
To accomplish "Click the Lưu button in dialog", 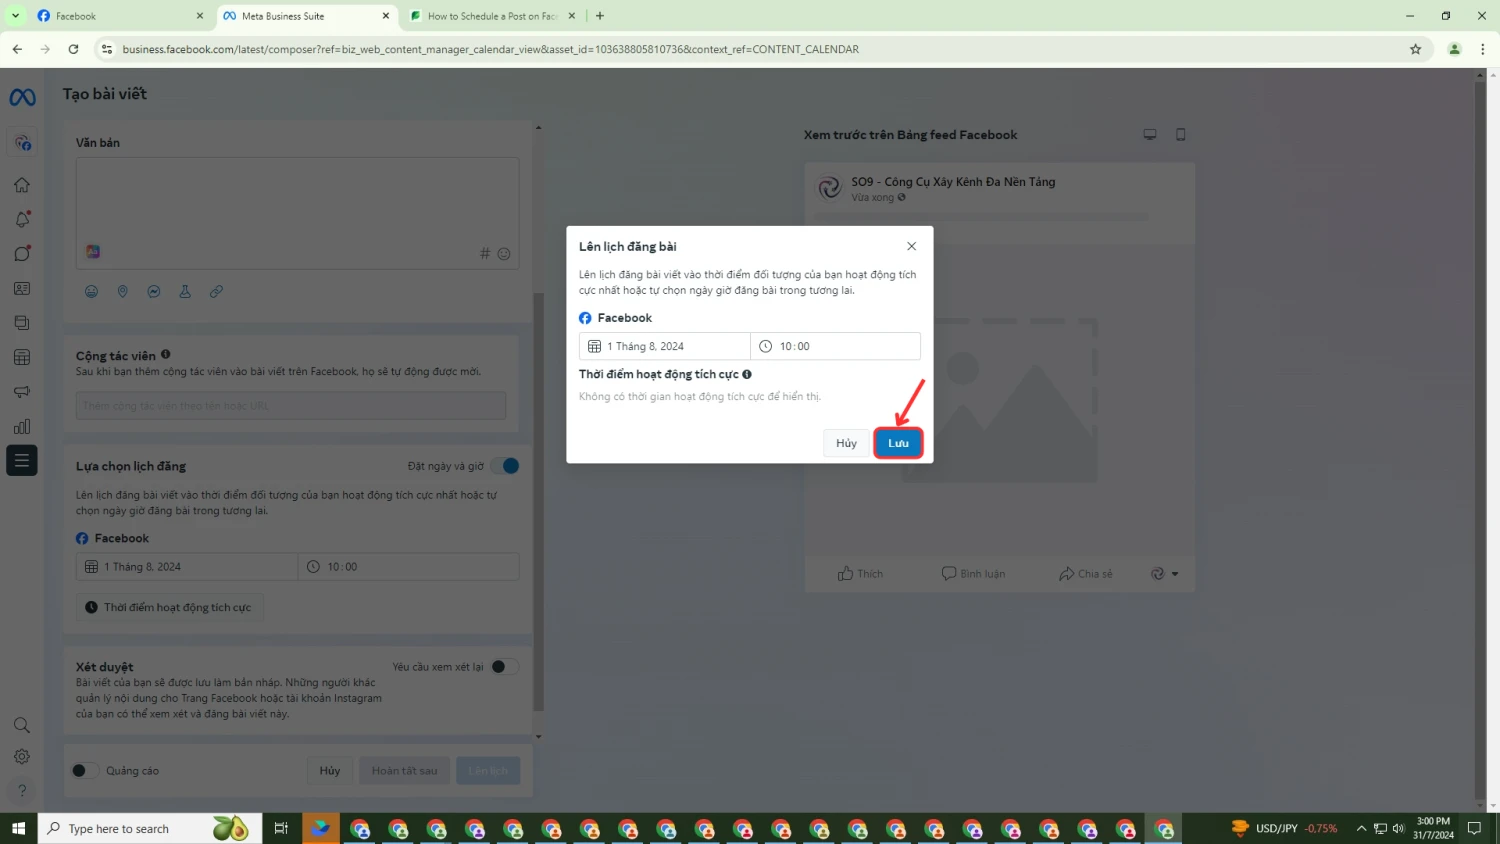I will [898, 443].
